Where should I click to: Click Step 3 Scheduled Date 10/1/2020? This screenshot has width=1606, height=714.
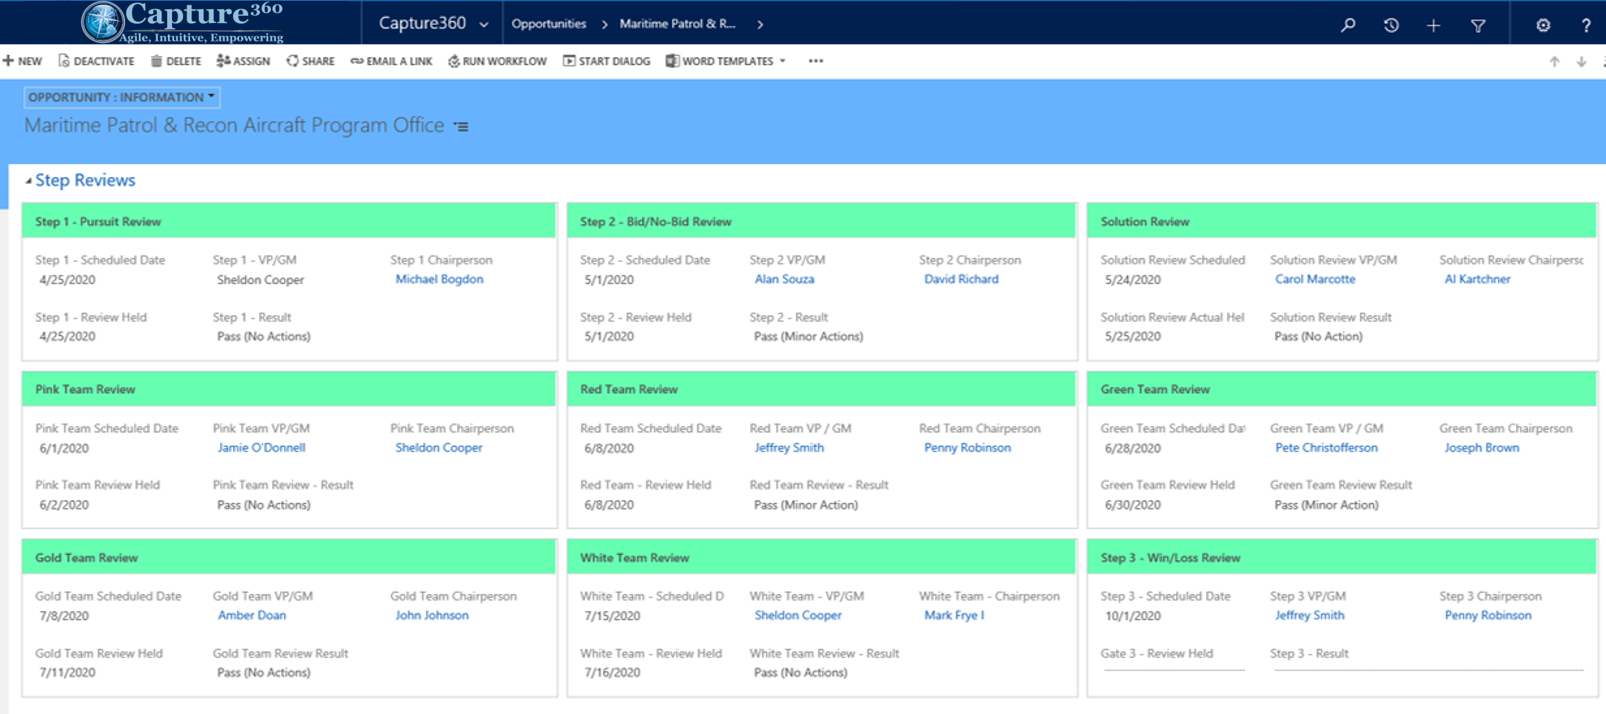click(x=1132, y=616)
